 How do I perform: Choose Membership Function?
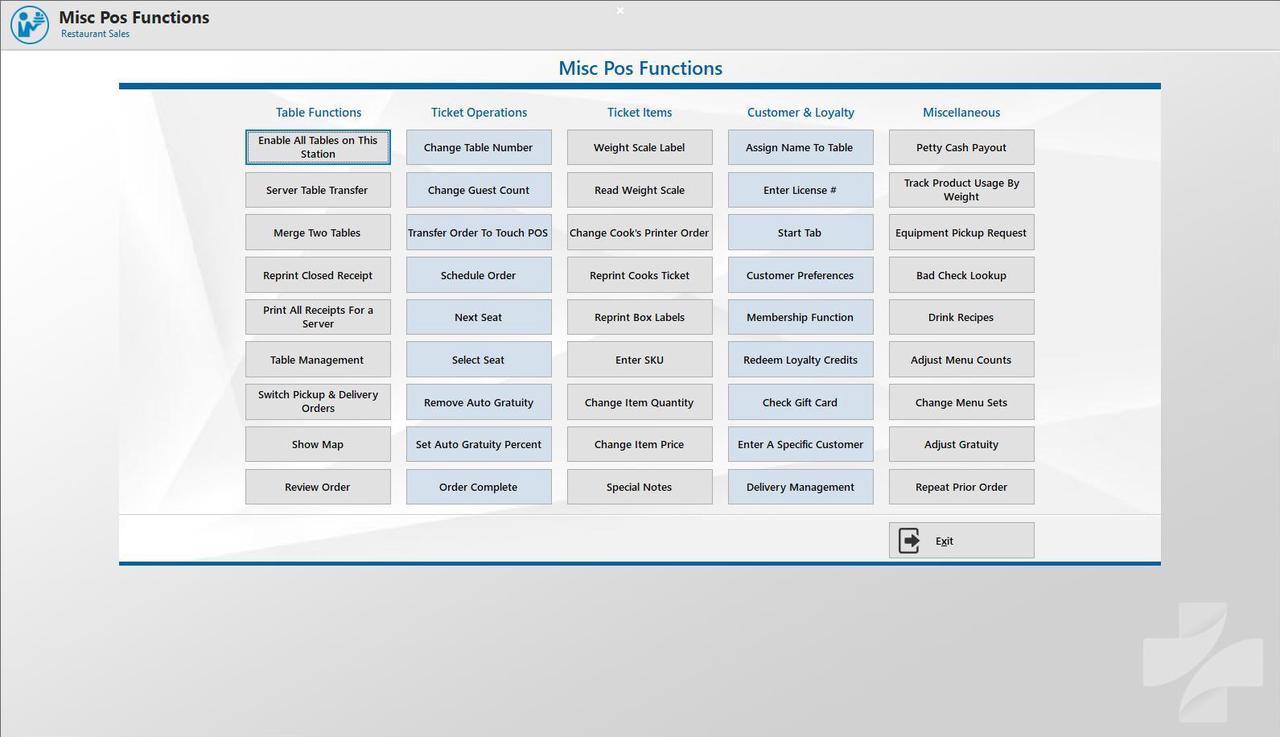[801, 317]
